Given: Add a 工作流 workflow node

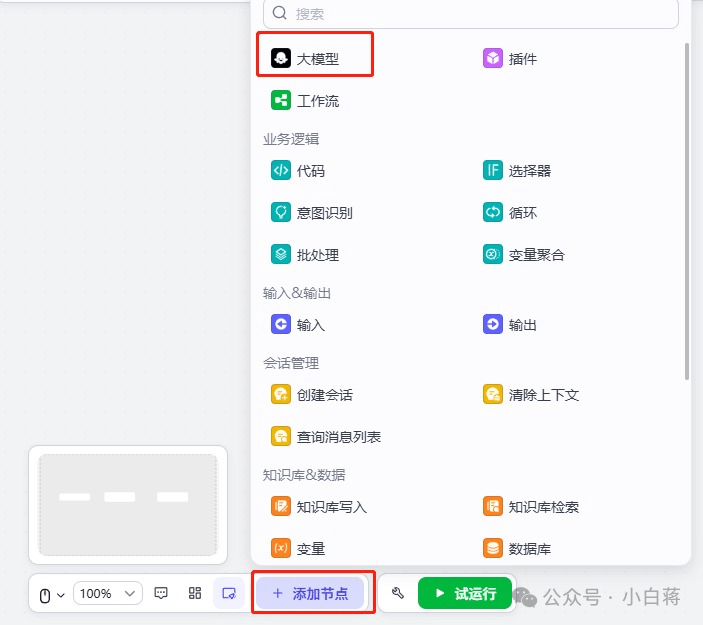Looking at the screenshot, I should (305, 100).
